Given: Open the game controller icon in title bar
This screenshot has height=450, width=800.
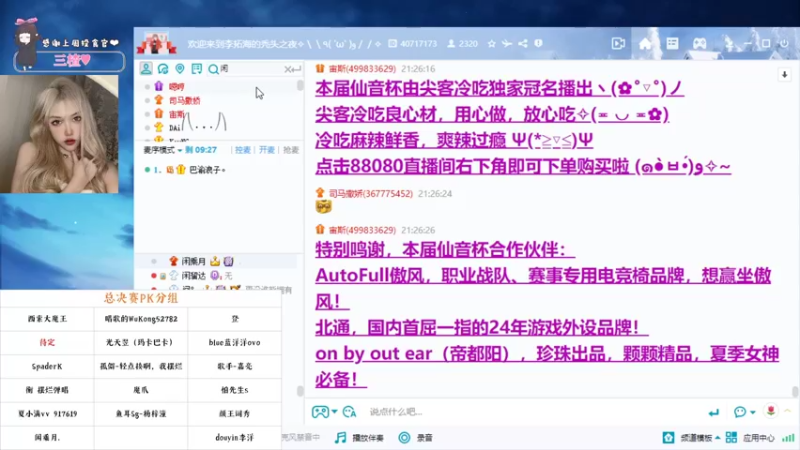Looking at the screenshot, I should point(699,44).
